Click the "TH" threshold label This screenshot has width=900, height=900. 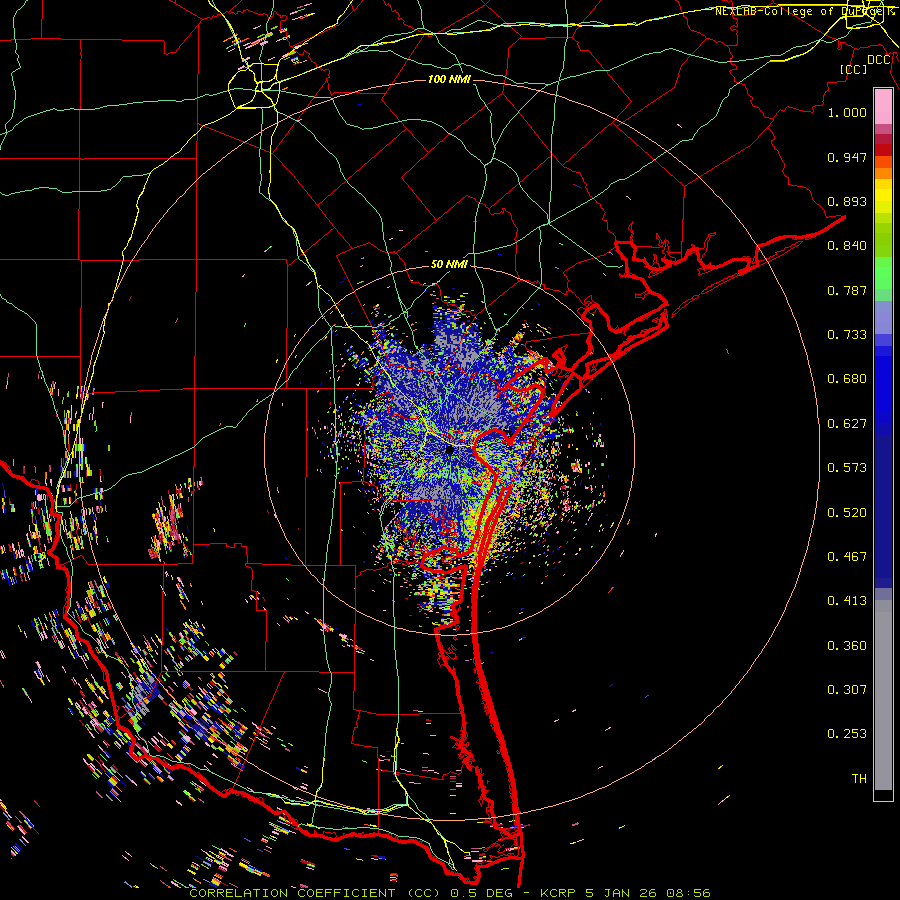[859, 779]
